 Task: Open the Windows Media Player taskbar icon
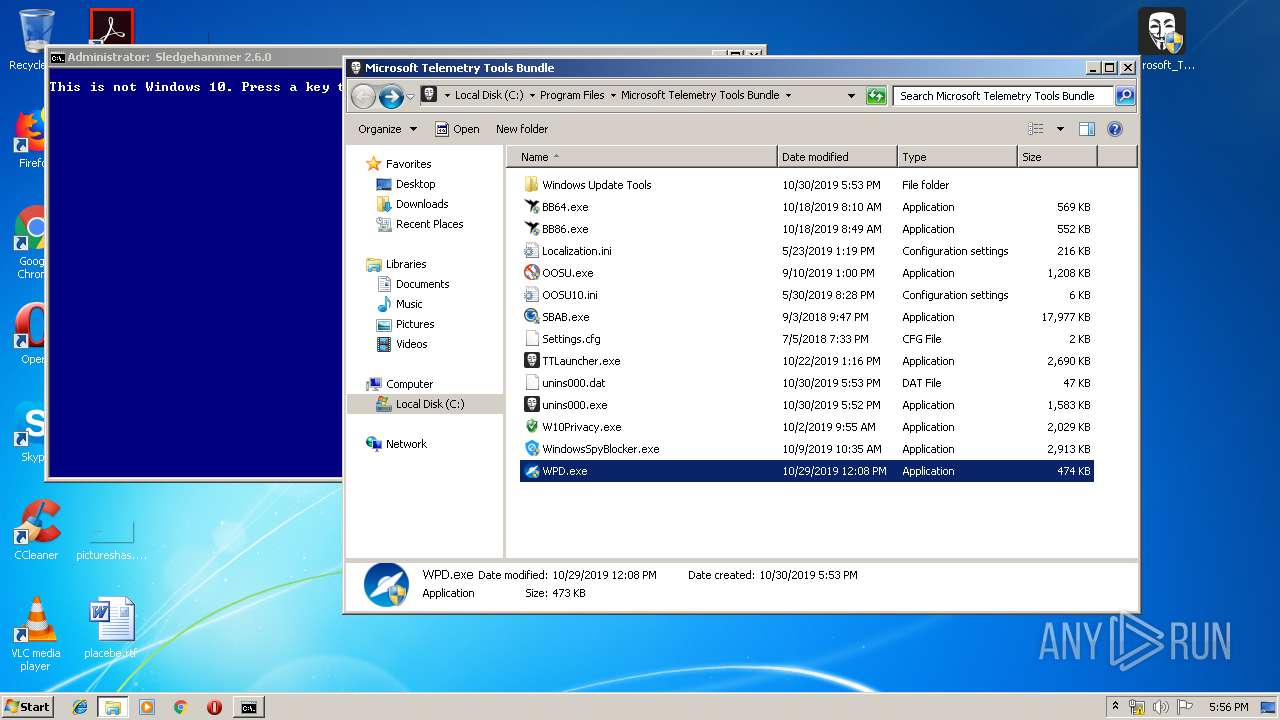(147, 707)
